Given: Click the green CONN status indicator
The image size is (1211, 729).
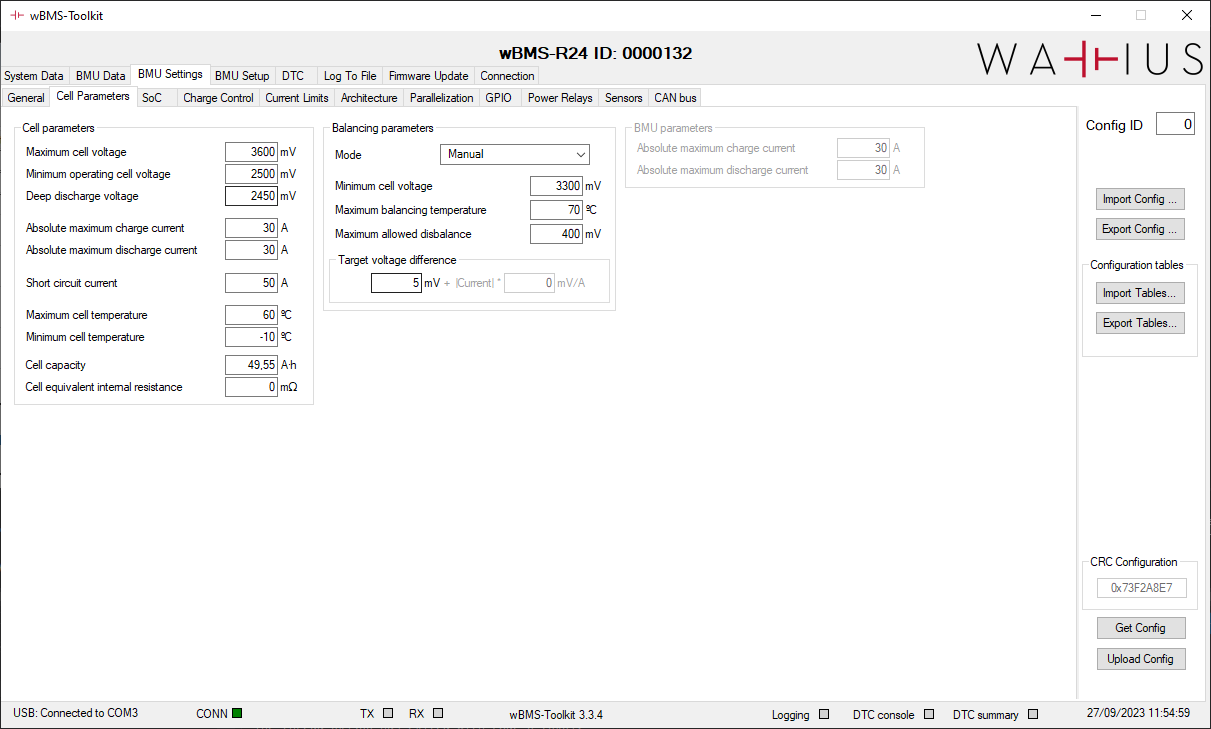Looking at the screenshot, I should [237, 713].
